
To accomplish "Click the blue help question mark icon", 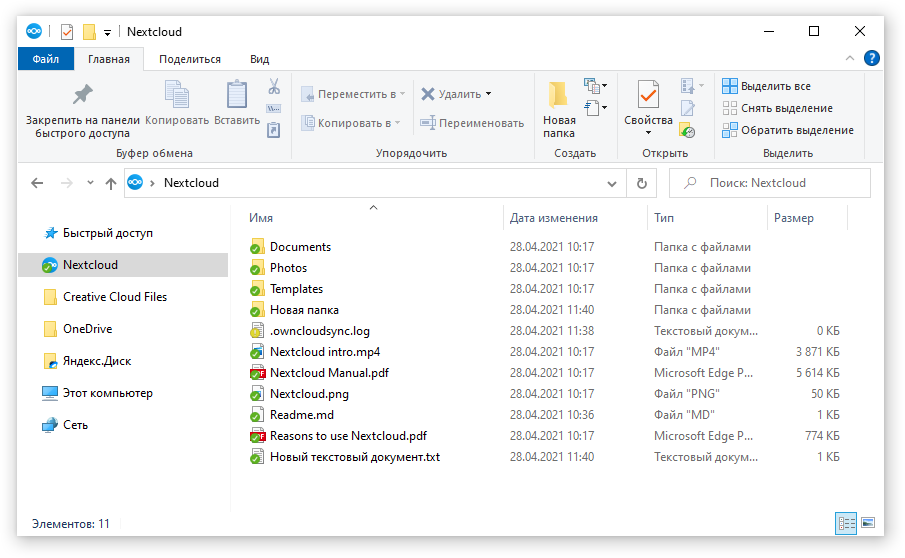I will [872, 58].
